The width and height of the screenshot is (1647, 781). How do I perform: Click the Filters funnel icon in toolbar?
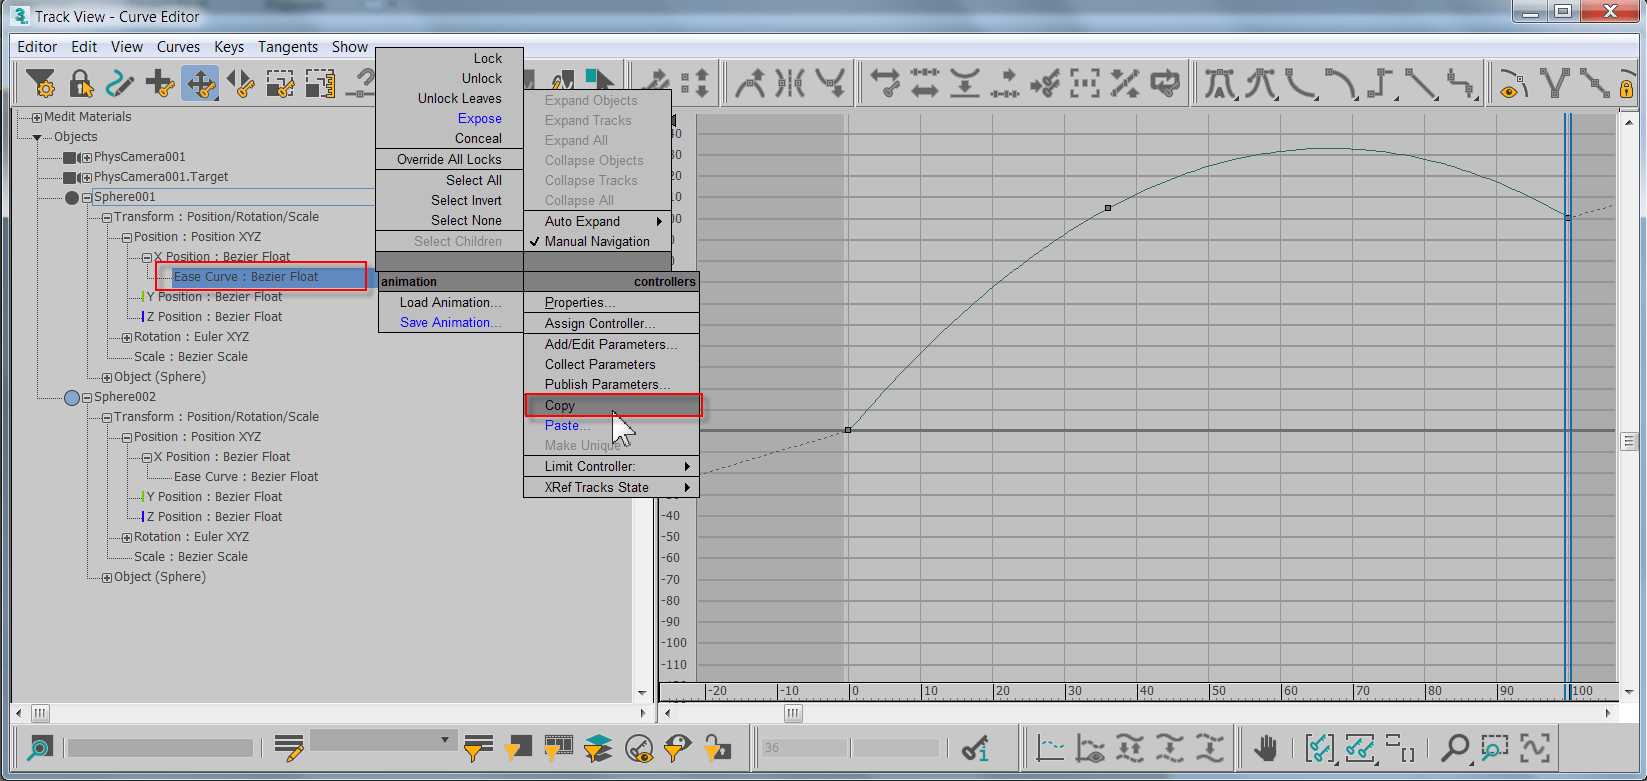point(41,84)
